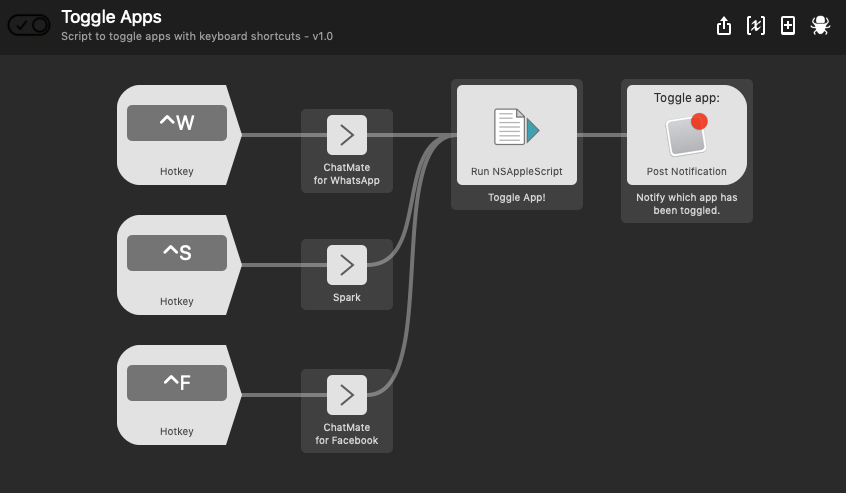Click the add workflow object icon

[x=788, y=26]
